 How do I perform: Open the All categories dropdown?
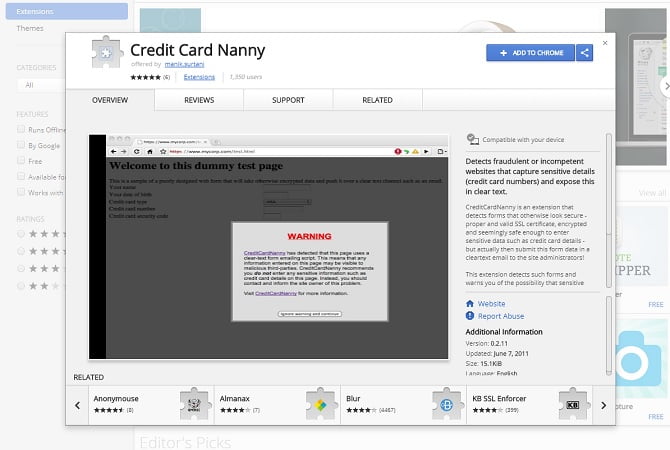coord(41,85)
